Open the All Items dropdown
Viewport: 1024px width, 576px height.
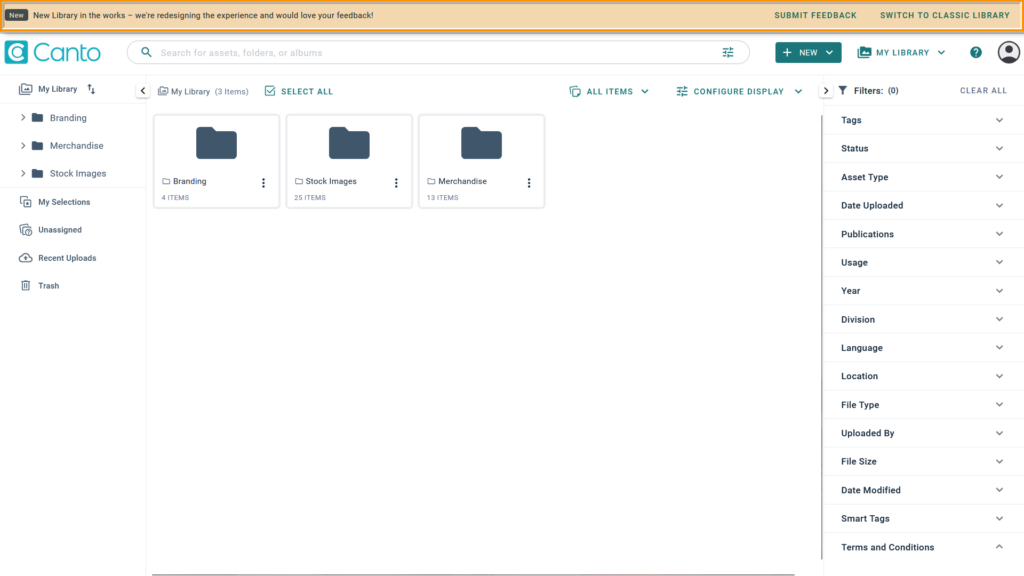[x=609, y=91]
